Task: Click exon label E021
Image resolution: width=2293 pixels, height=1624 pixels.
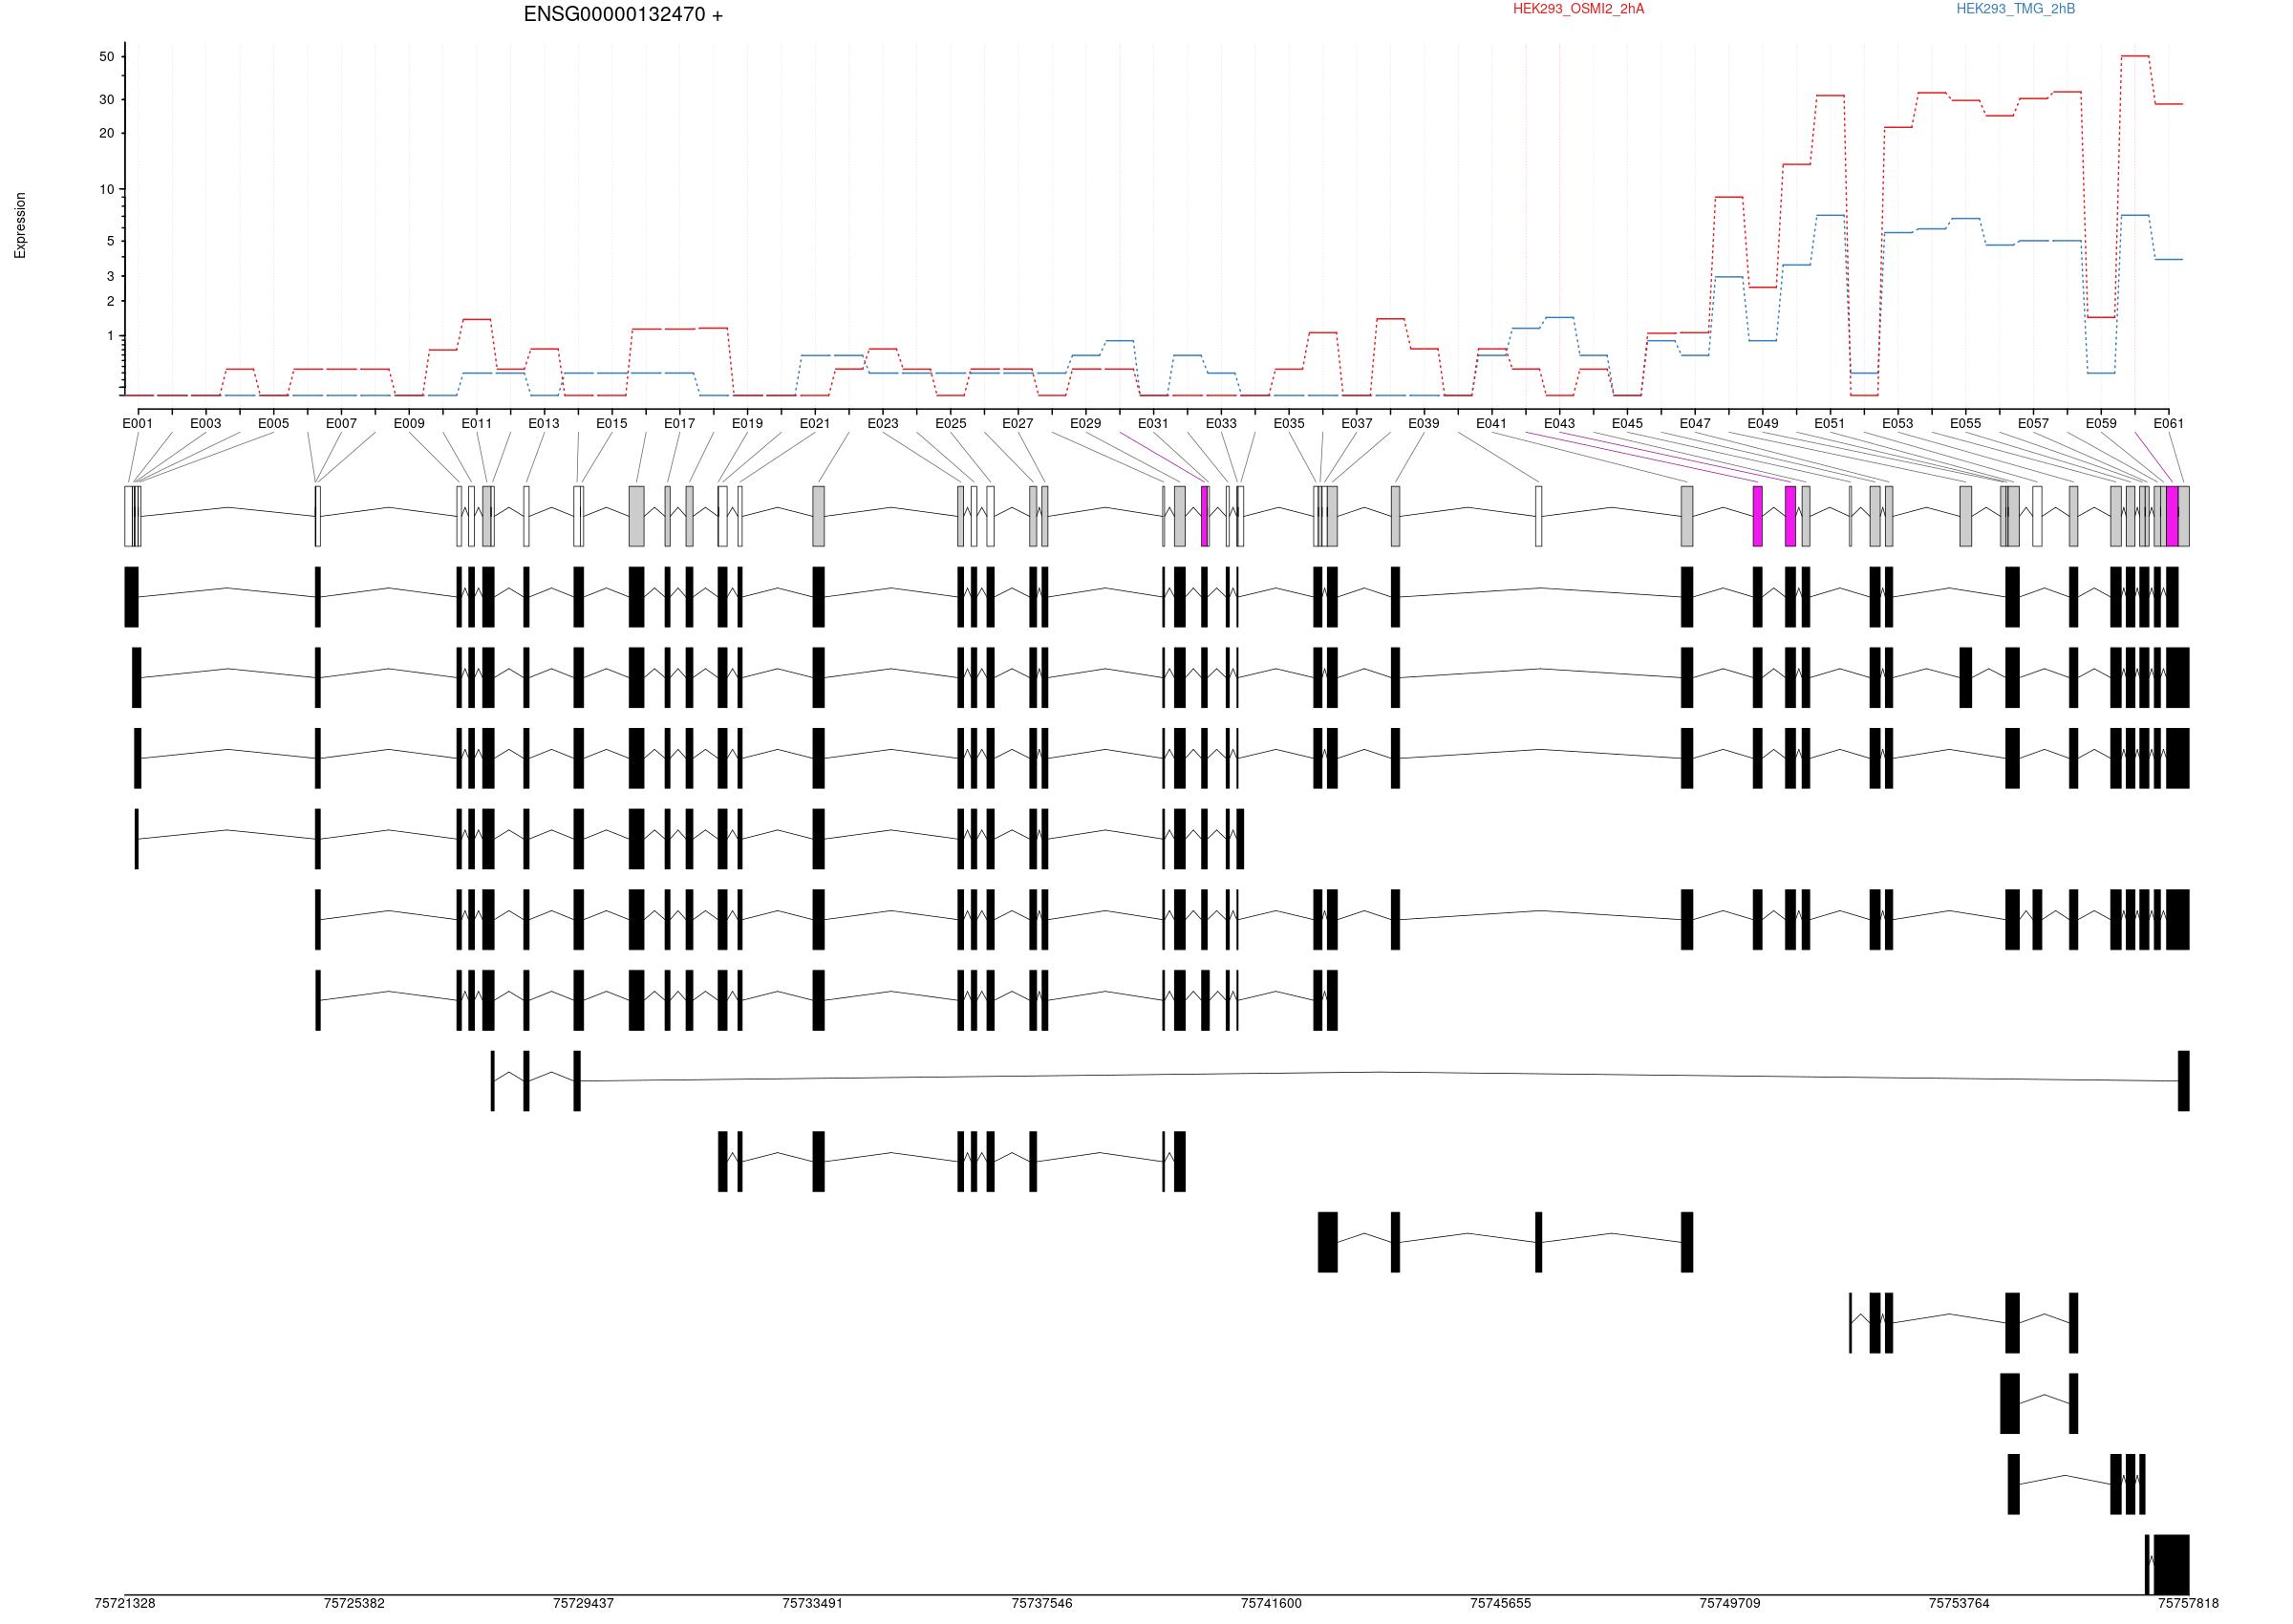Action: tap(815, 423)
